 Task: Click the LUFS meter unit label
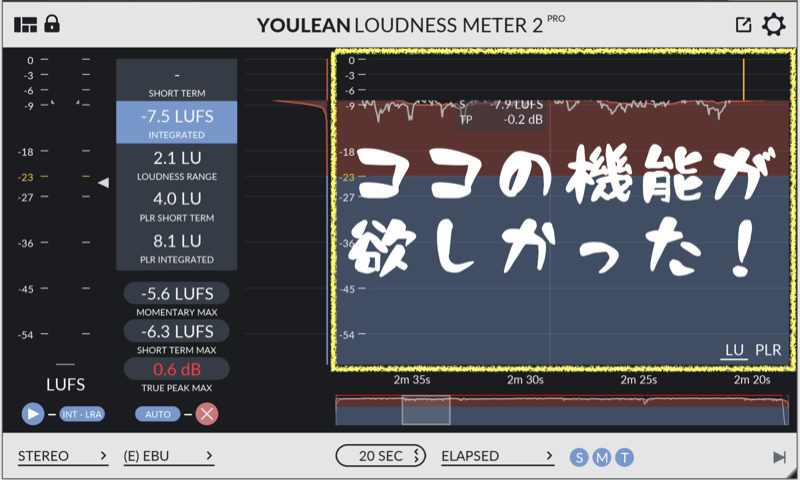click(65, 385)
